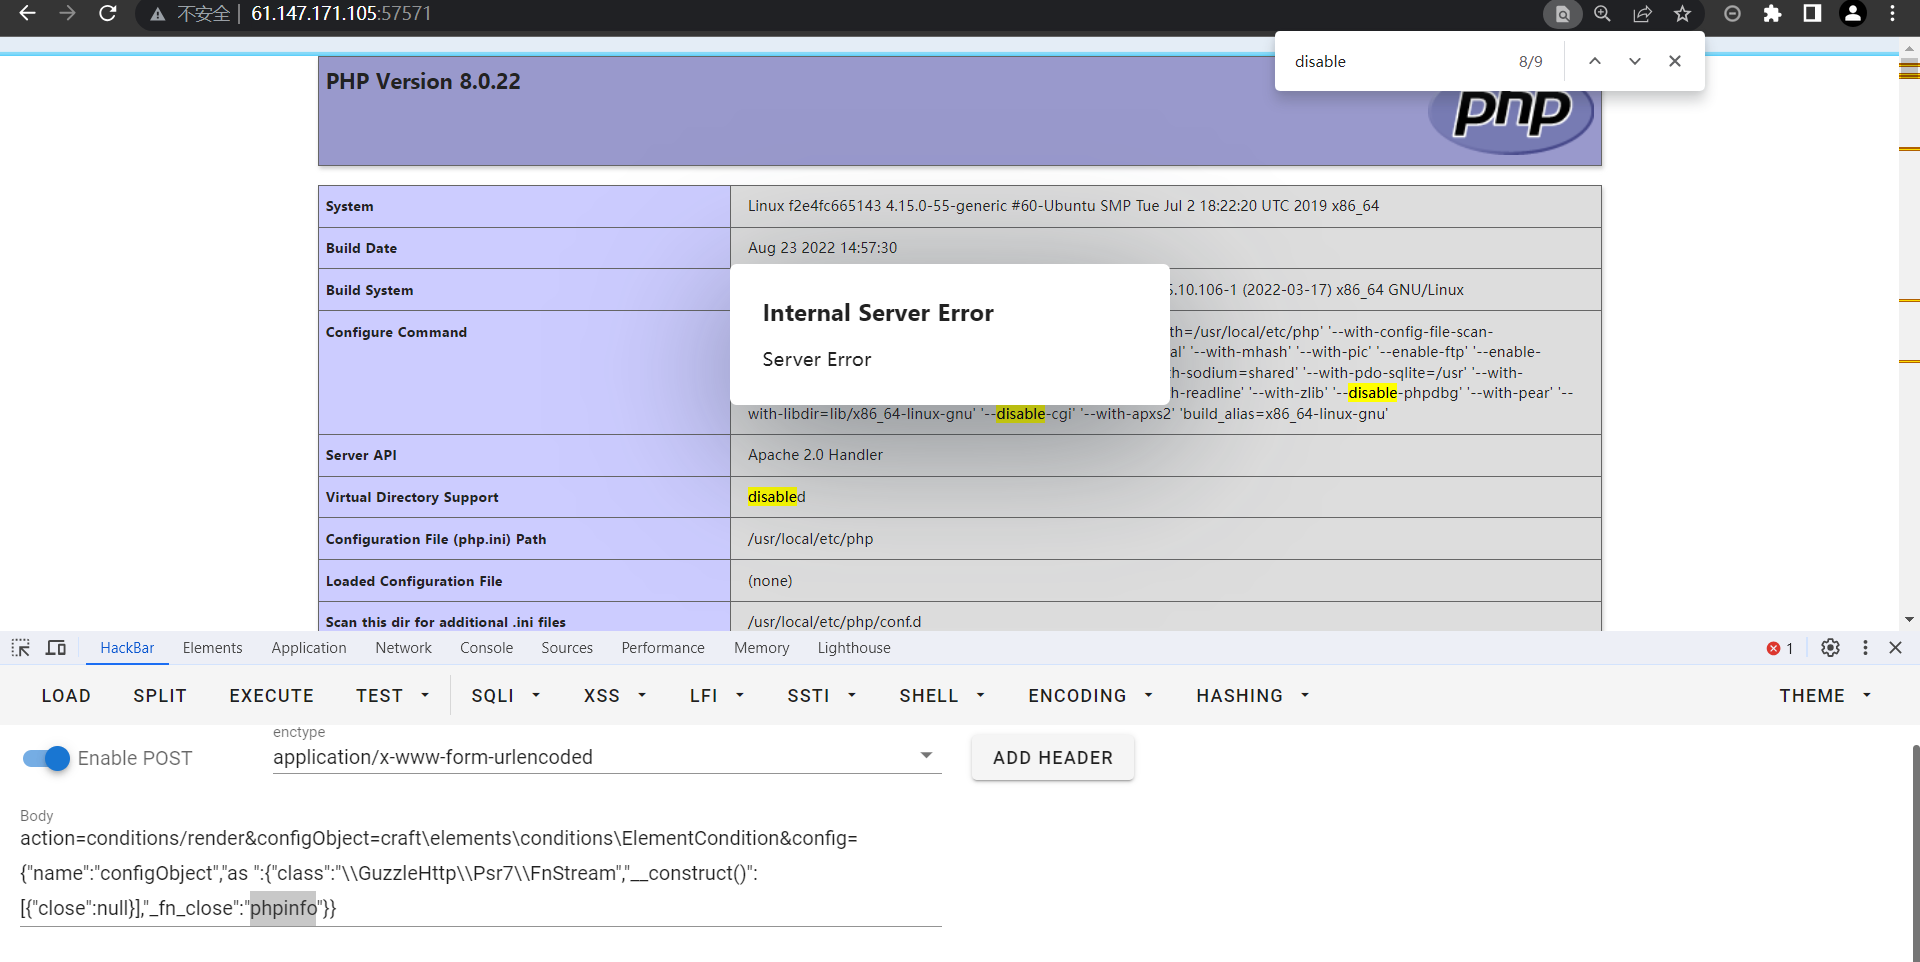Open the Performance tab
The width and height of the screenshot is (1920, 962).
[x=663, y=648]
